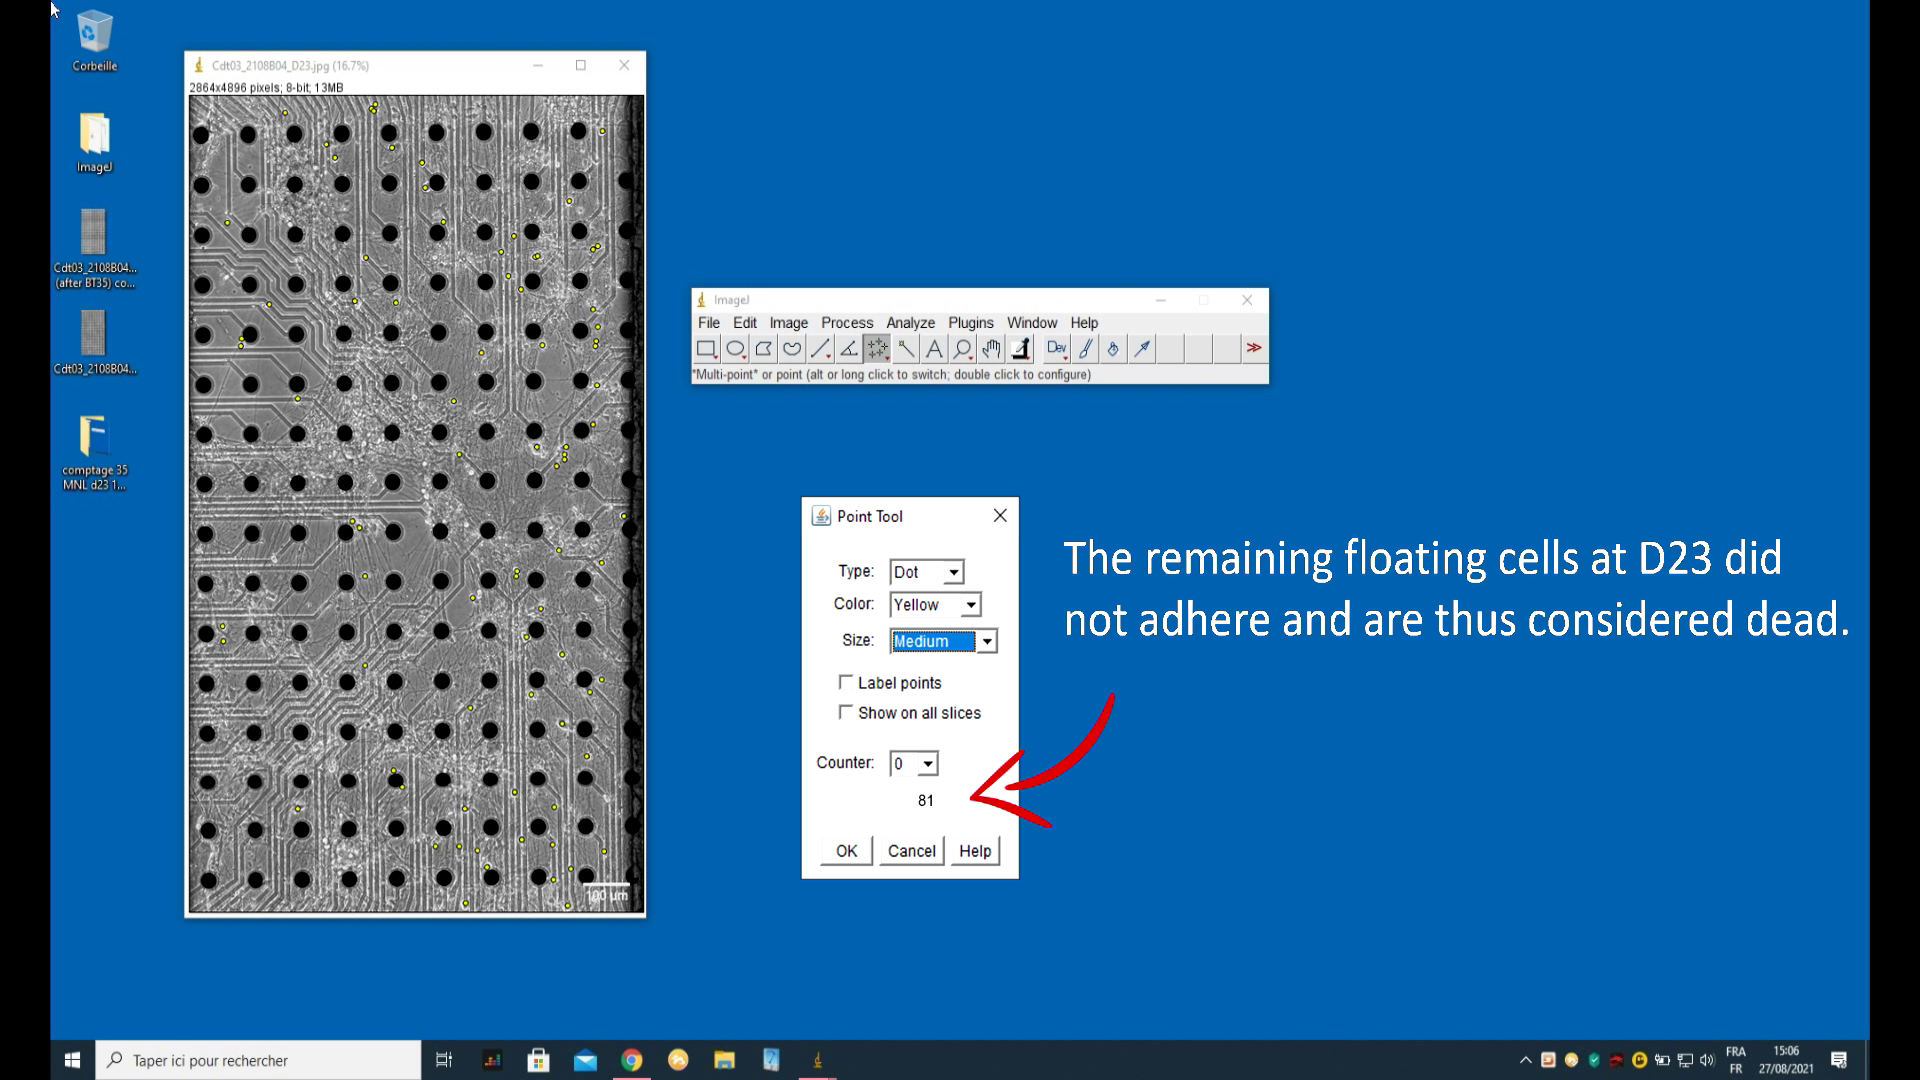
Task: Select the Hand scrolling tool
Action: pos(991,348)
